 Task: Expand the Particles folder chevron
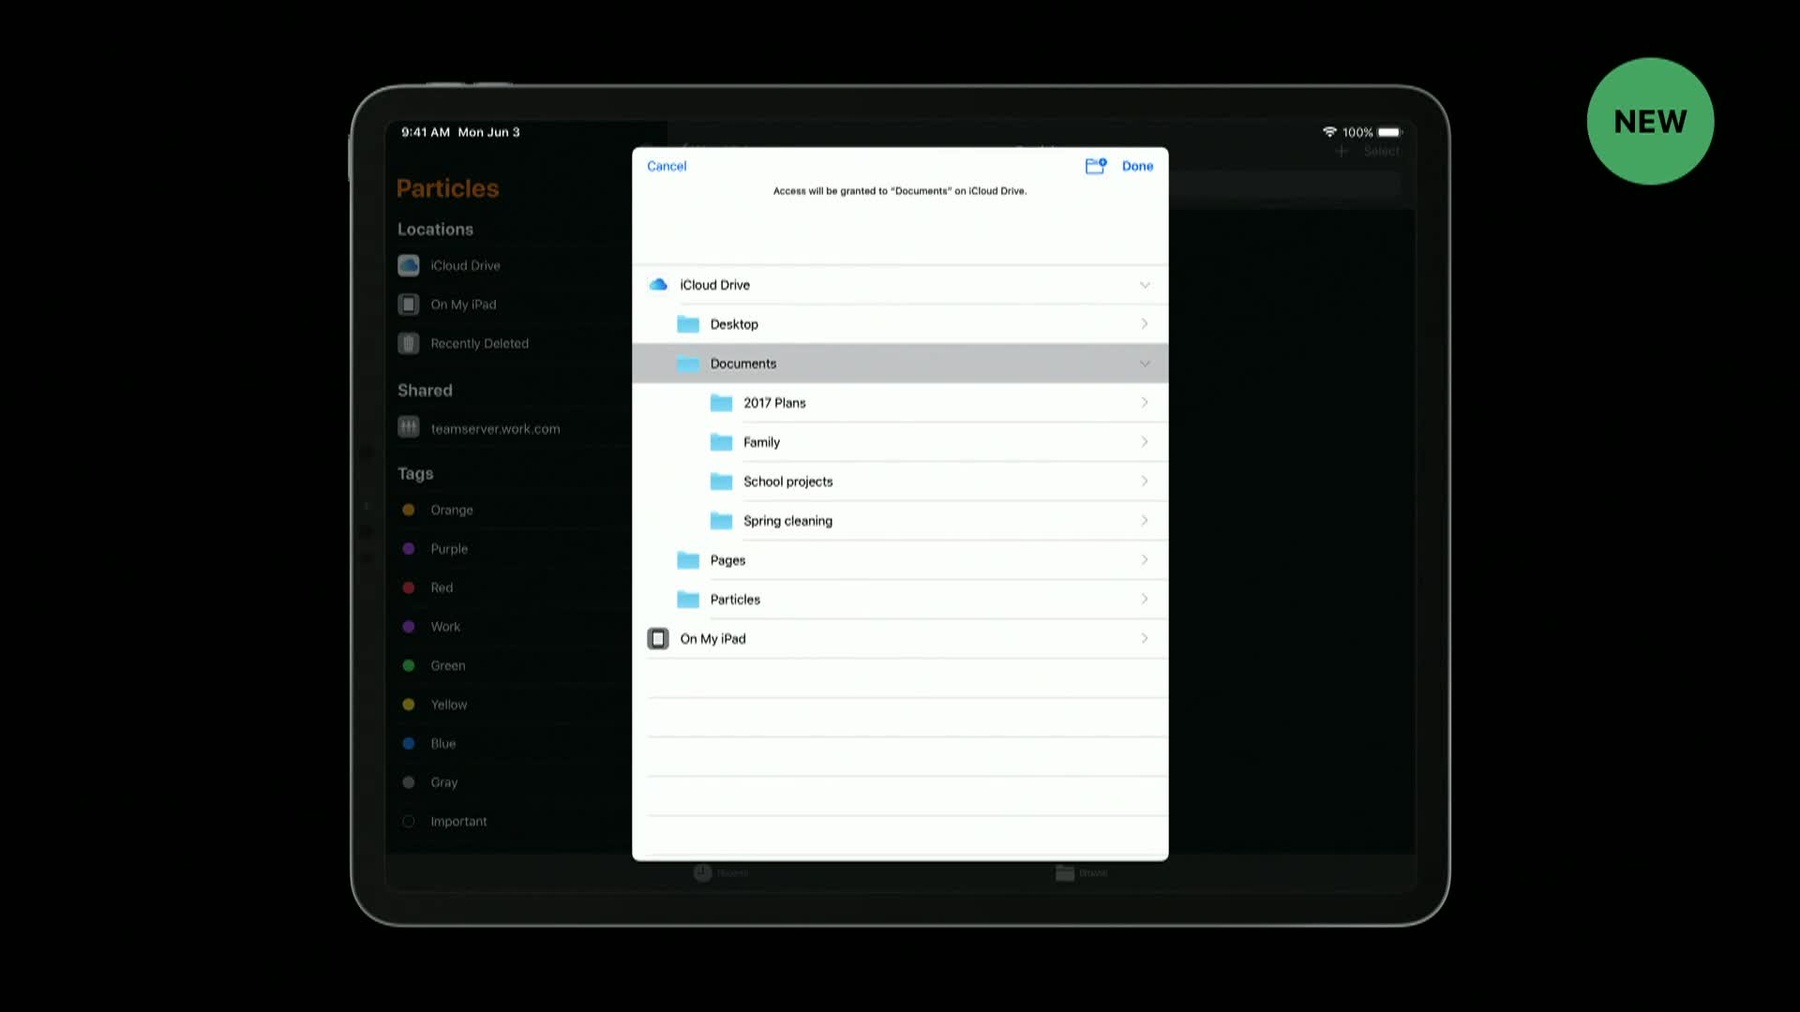pos(1144,599)
